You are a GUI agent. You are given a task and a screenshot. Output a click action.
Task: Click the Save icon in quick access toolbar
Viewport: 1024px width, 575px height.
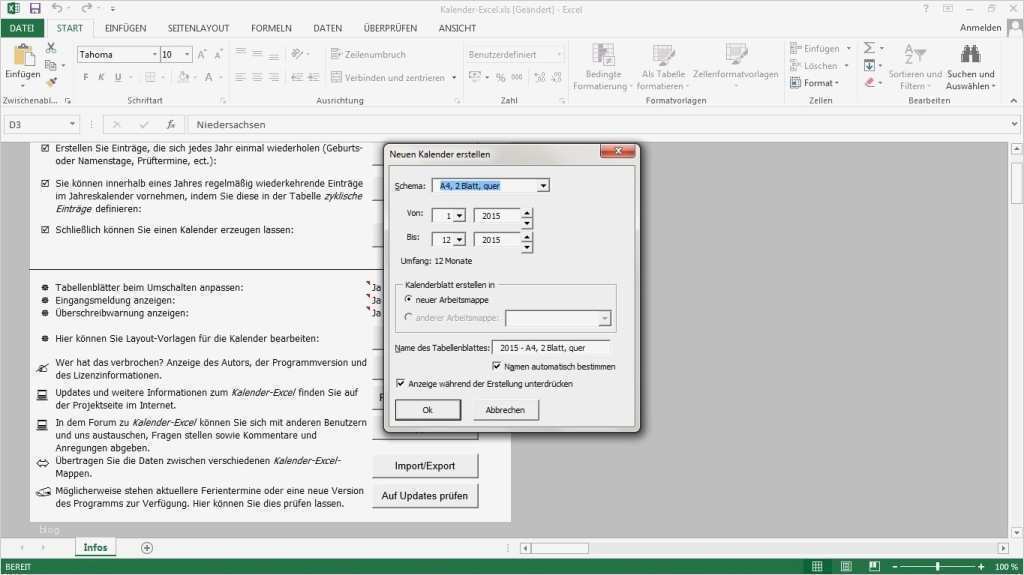click(x=35, y=8)
